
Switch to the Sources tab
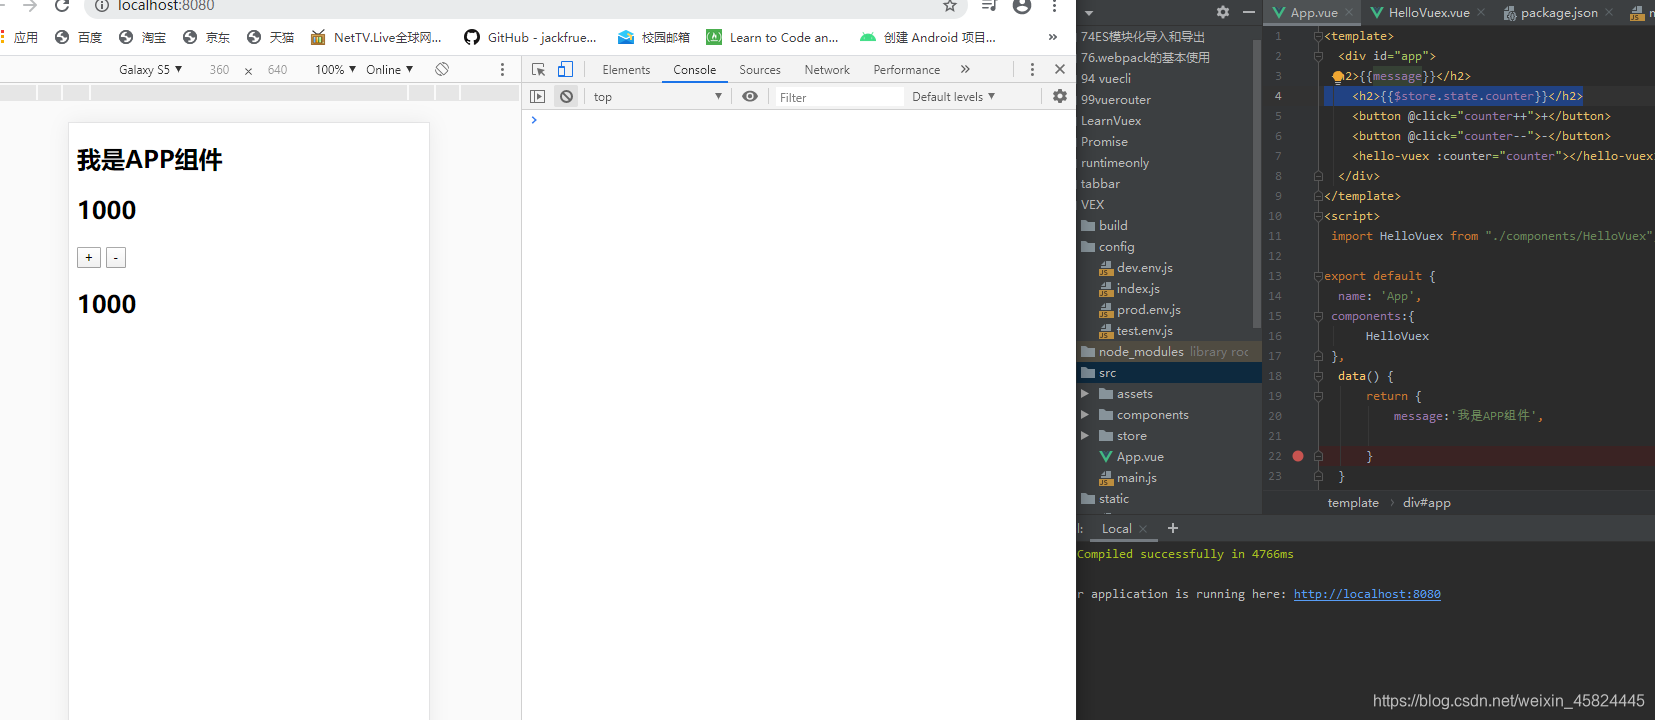tap(760, 70)
